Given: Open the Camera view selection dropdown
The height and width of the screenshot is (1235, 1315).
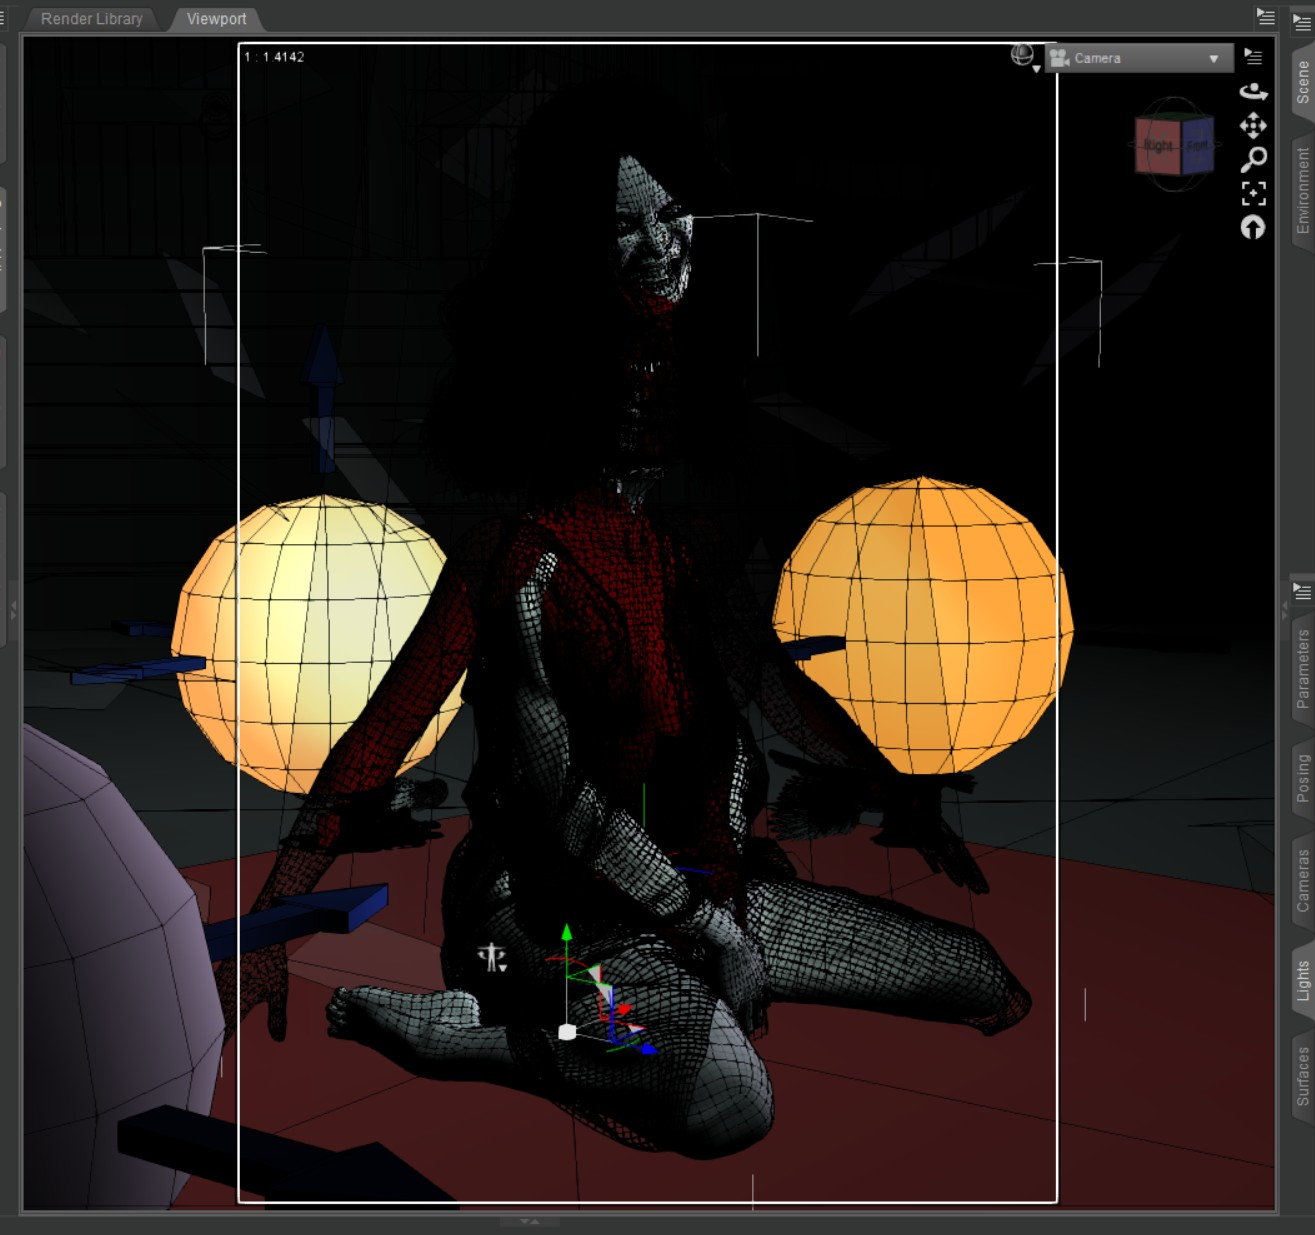Looking at the screenshot, I should [1139, 58].
